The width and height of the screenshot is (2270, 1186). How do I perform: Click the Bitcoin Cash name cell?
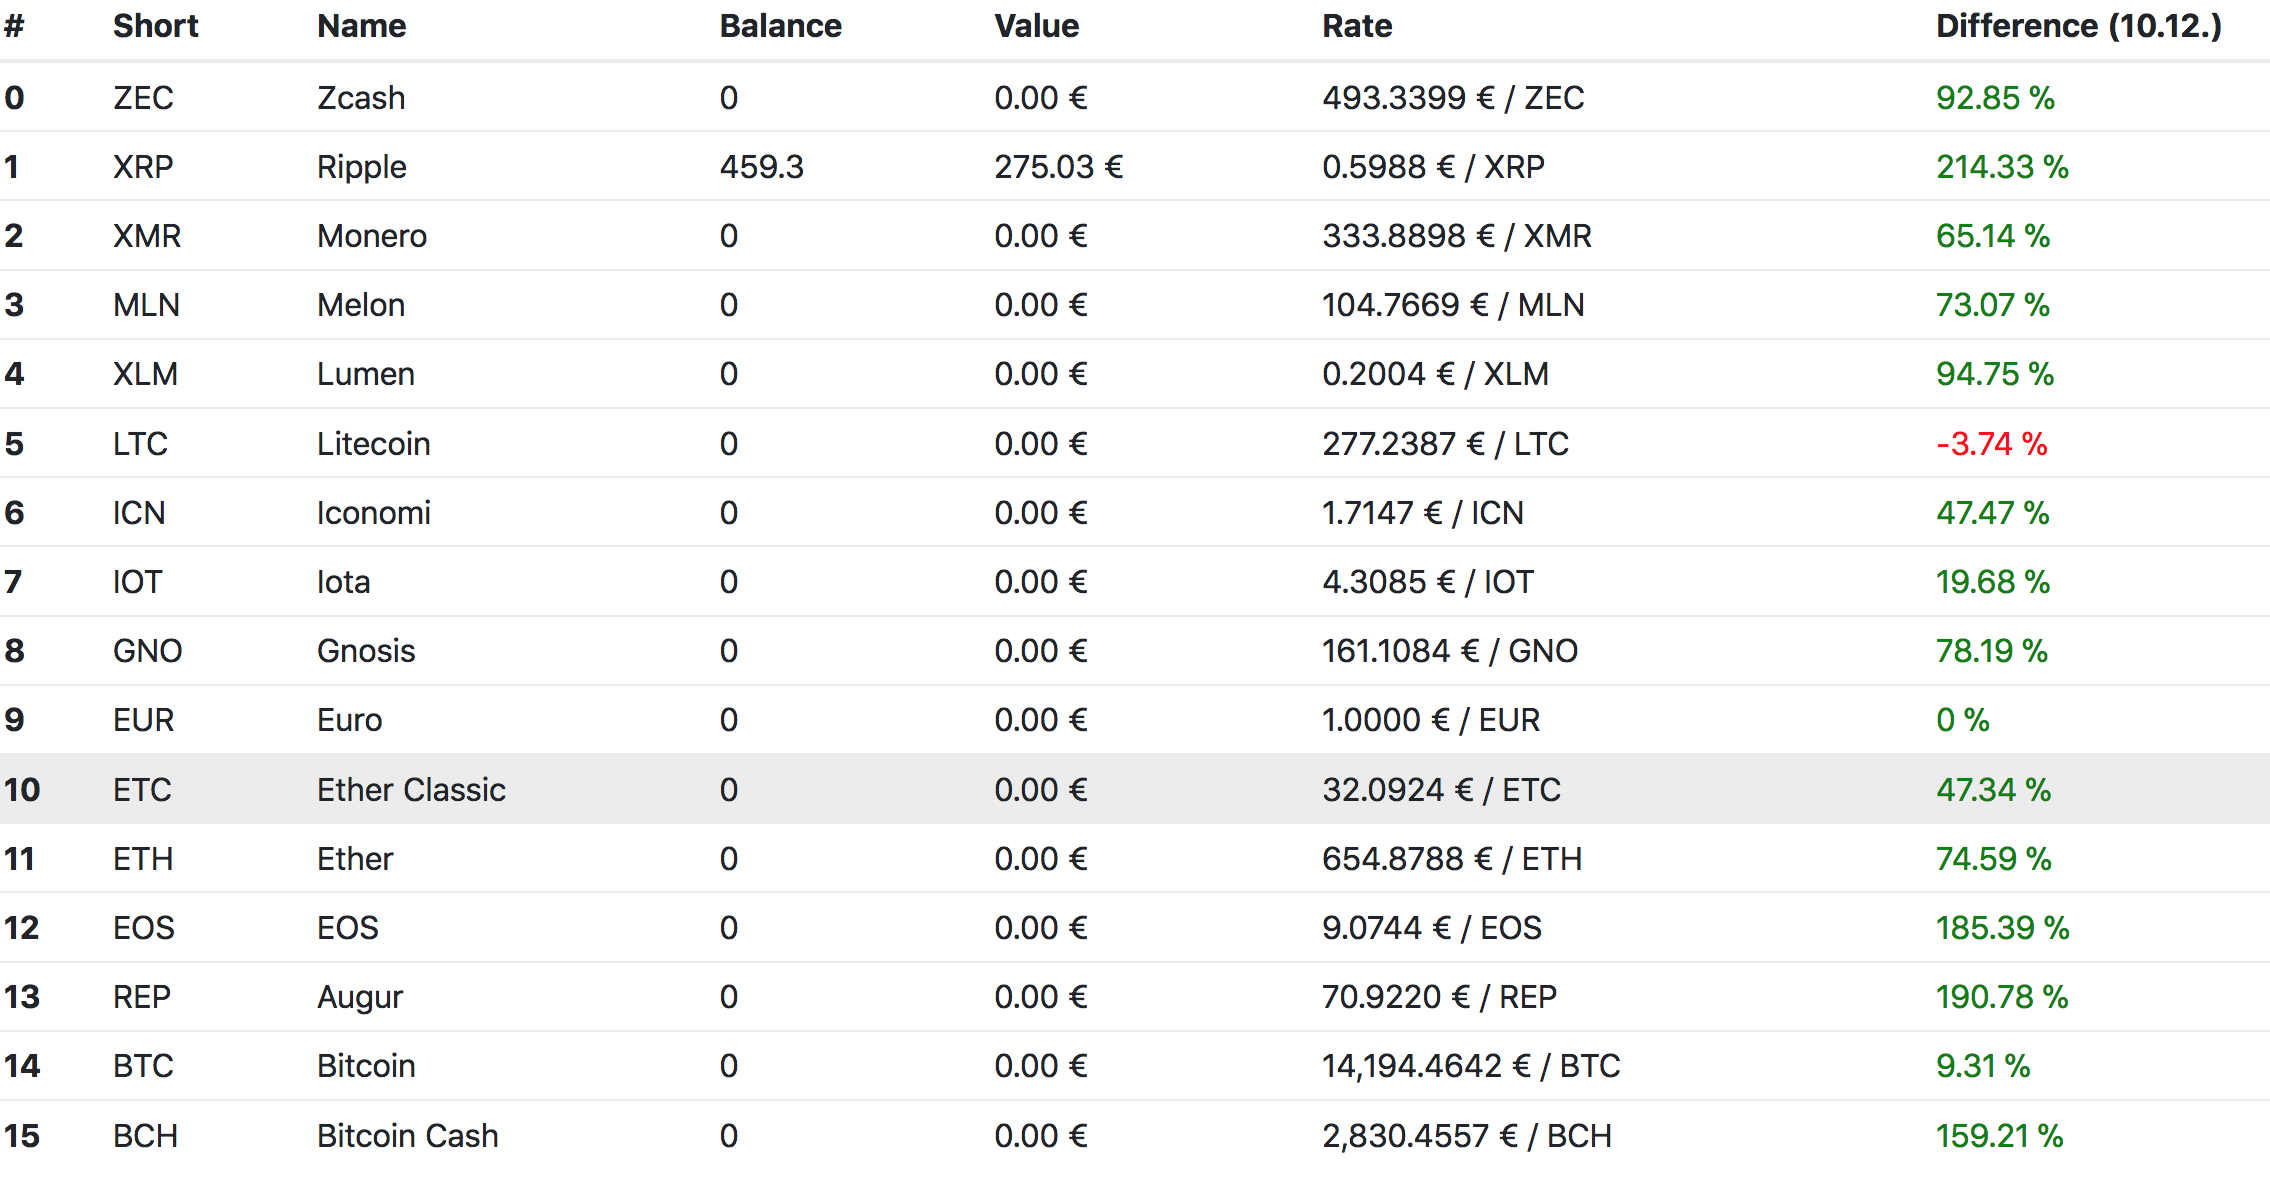tap(408, 1136)
